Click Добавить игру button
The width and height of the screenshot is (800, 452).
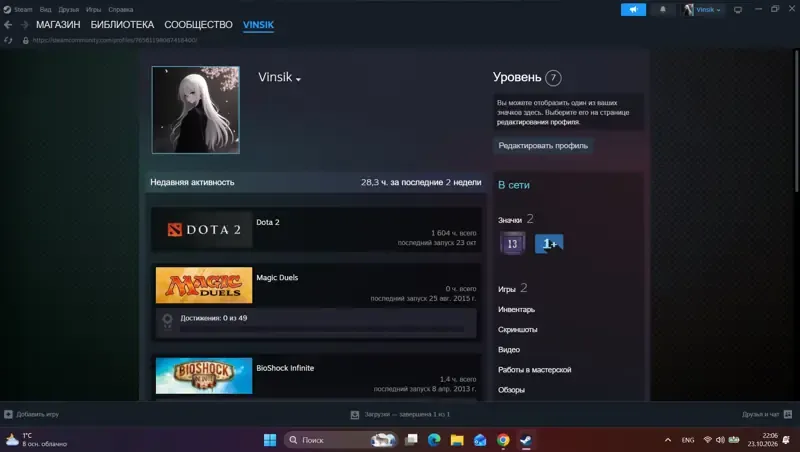(x=32, y=414)
